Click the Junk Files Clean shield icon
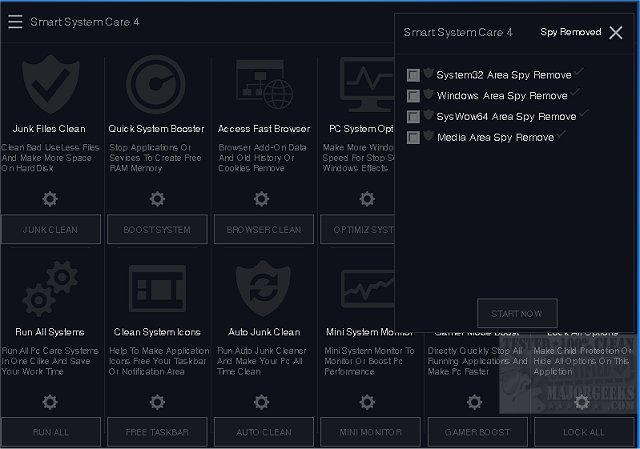Viewport: 640px width, 449px height. (x=50, y=84)
